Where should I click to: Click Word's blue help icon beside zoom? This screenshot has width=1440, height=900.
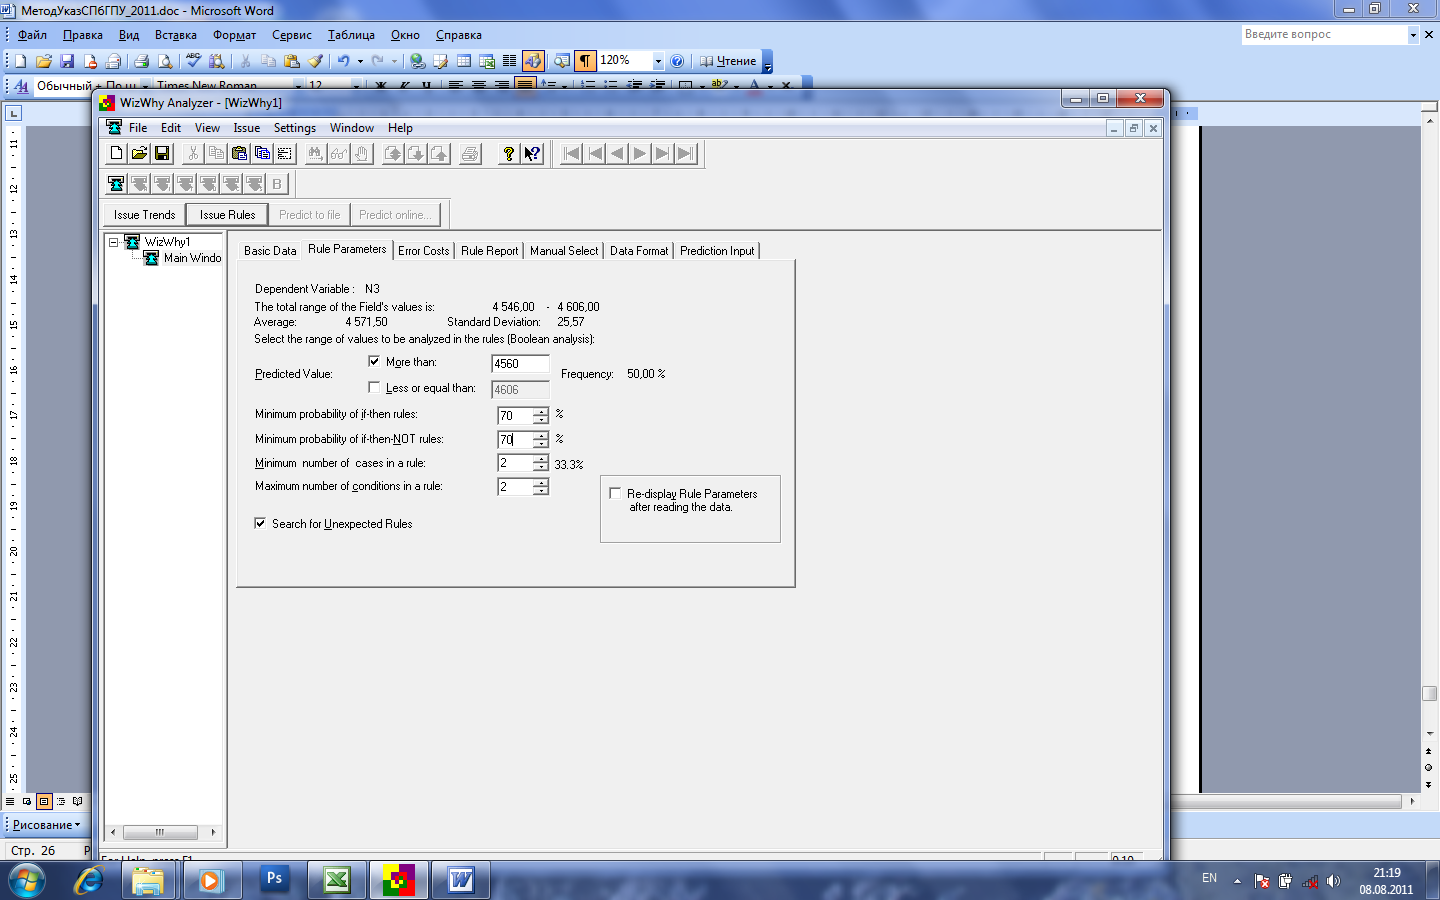click(677, 61)
